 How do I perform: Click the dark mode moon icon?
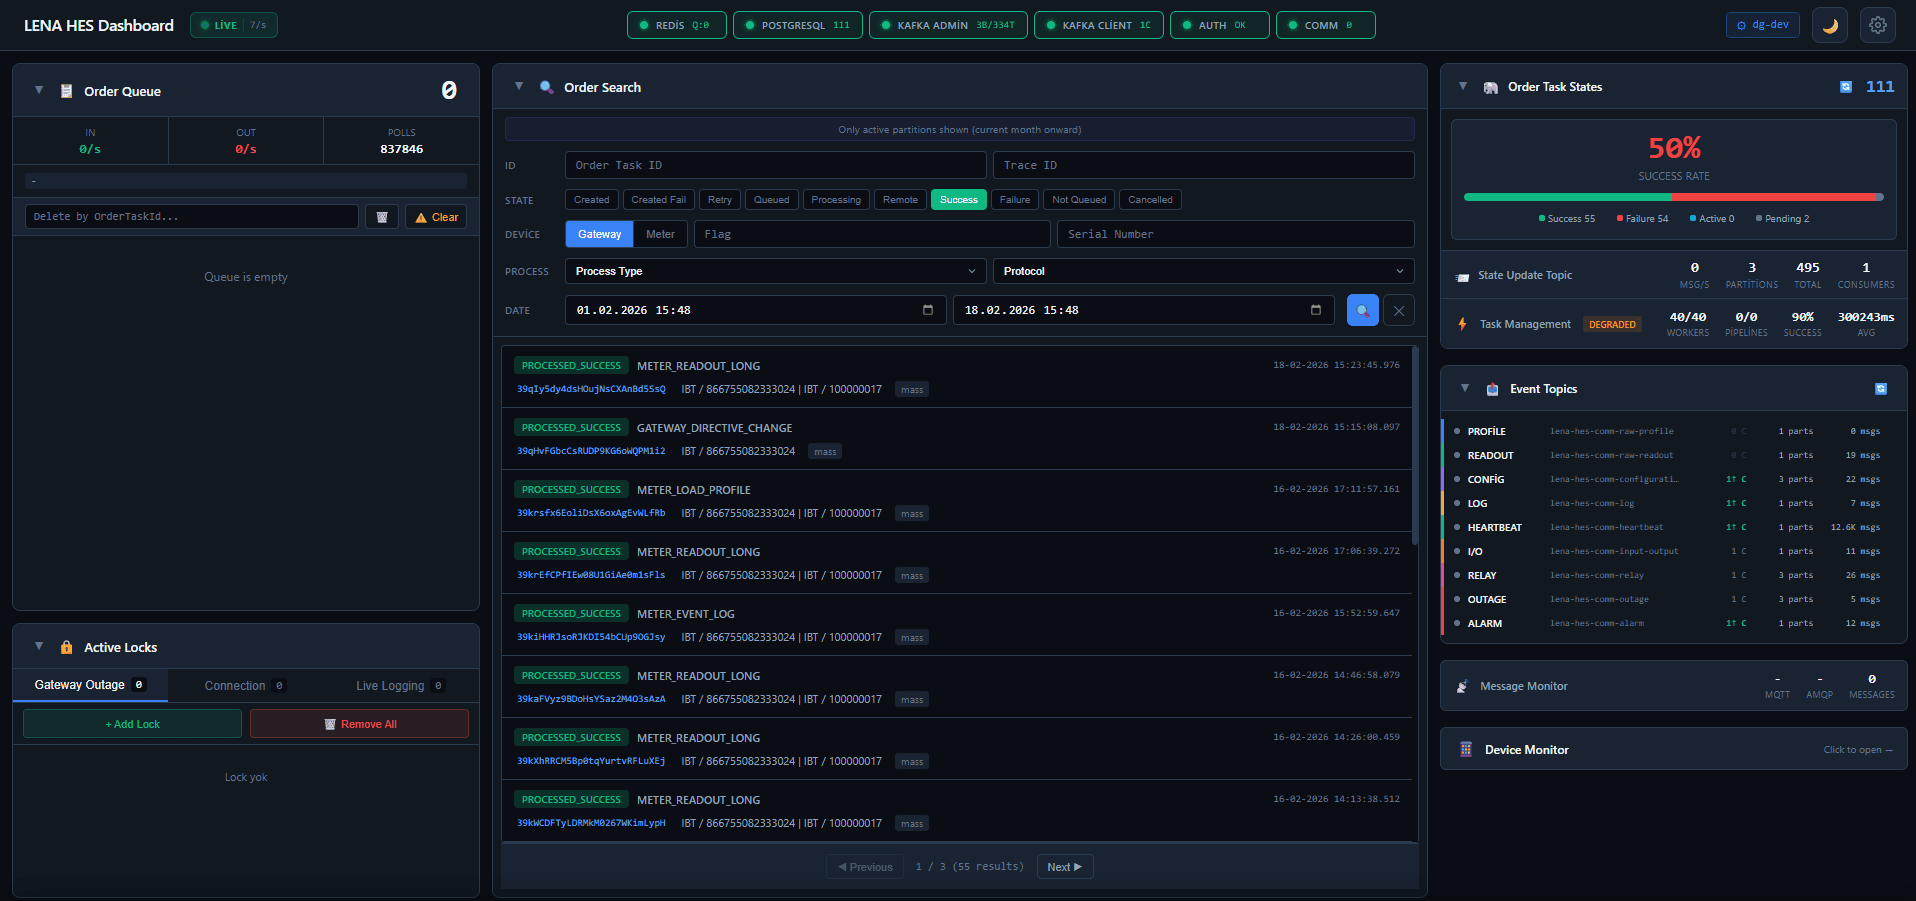tap(1829, 26)
